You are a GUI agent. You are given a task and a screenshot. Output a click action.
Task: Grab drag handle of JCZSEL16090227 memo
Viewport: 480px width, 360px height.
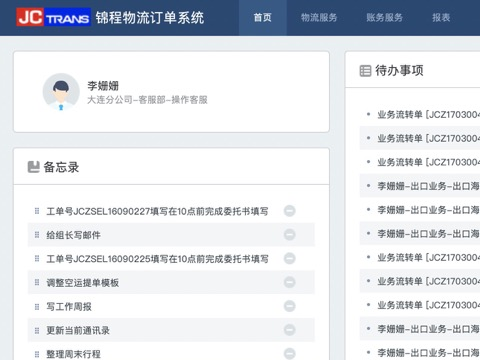(x=37, y=211)
